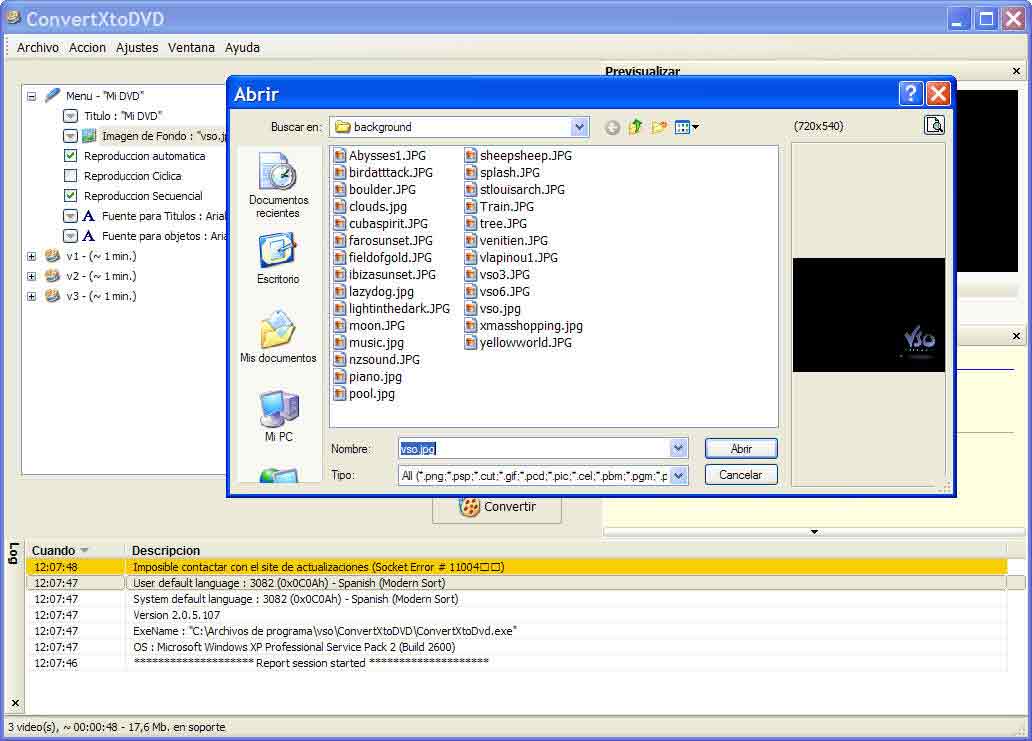Open Mis documentos shortcut

[278, 336]
